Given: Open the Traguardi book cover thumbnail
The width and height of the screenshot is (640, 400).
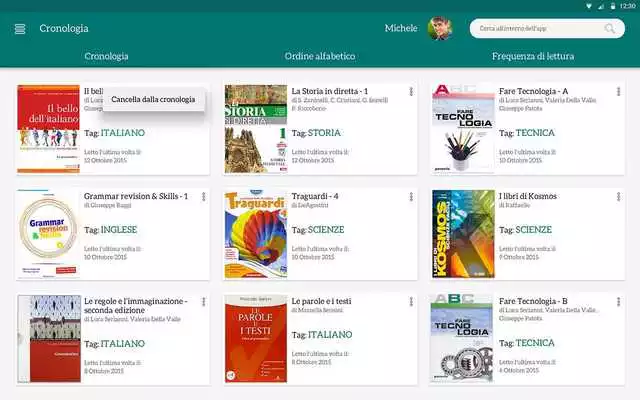Looking at the screenshot, I should (x=255, y=233).
